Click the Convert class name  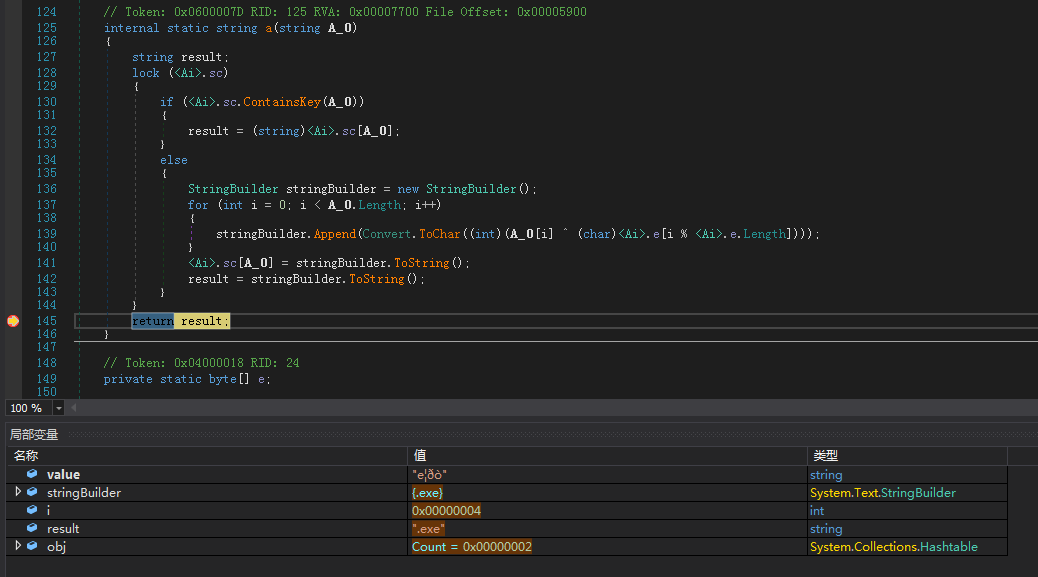(x=387, y=234)
